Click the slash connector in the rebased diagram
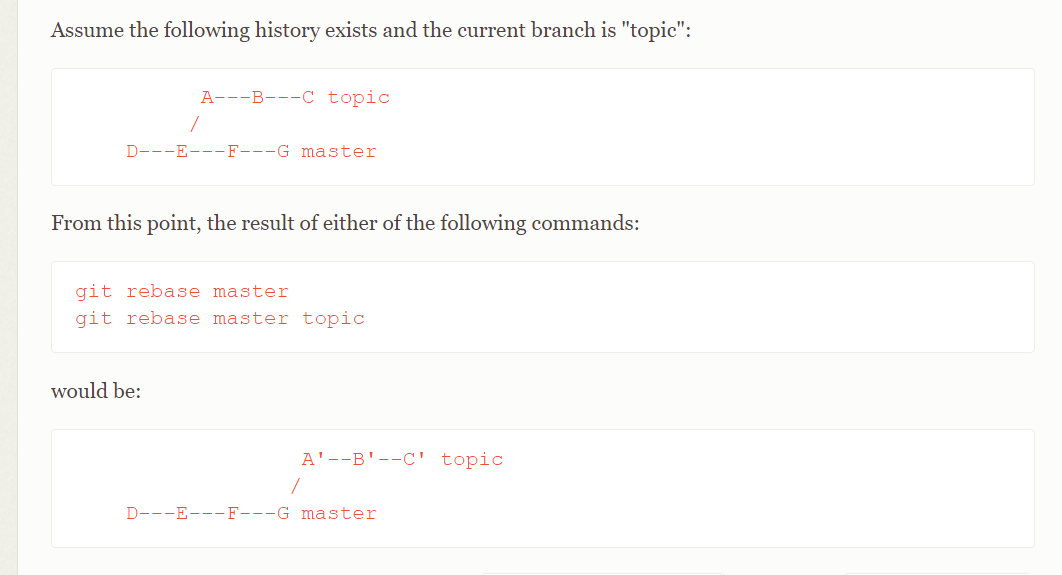1062x575 pixels. (x=295, y=486)
